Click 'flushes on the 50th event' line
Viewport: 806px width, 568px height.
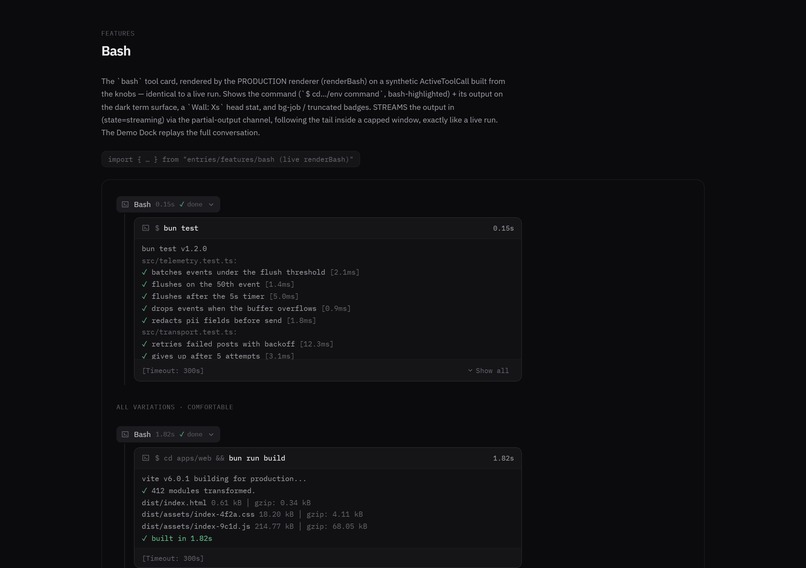(218, 284)
